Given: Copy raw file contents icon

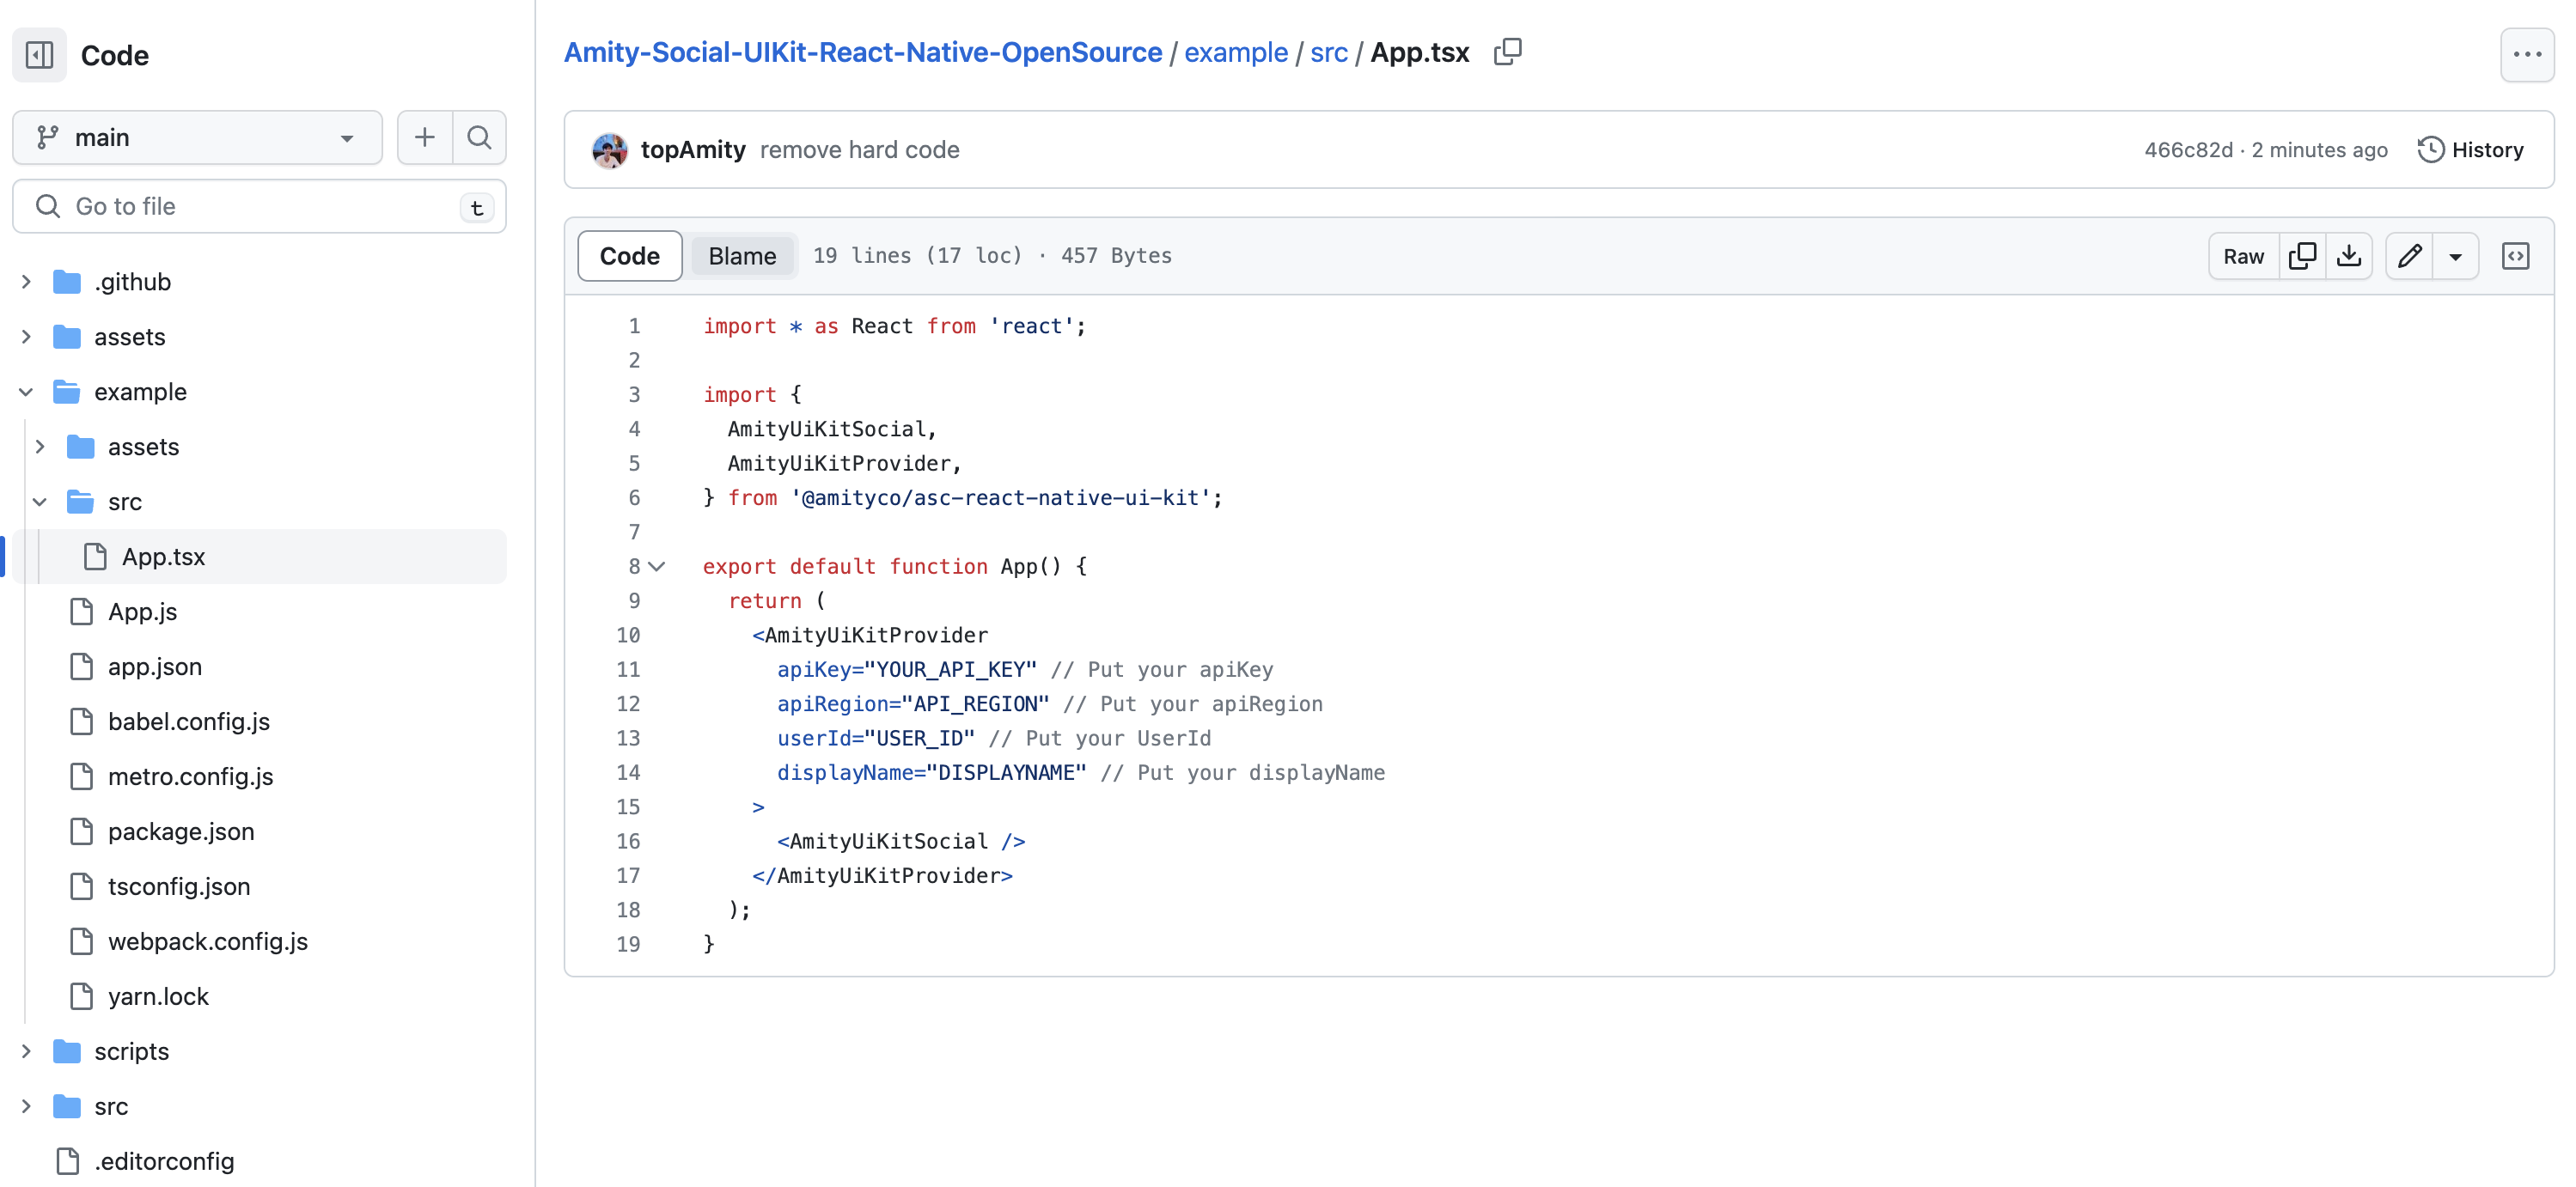Looking at the screenshot, I should (2302, 256).
